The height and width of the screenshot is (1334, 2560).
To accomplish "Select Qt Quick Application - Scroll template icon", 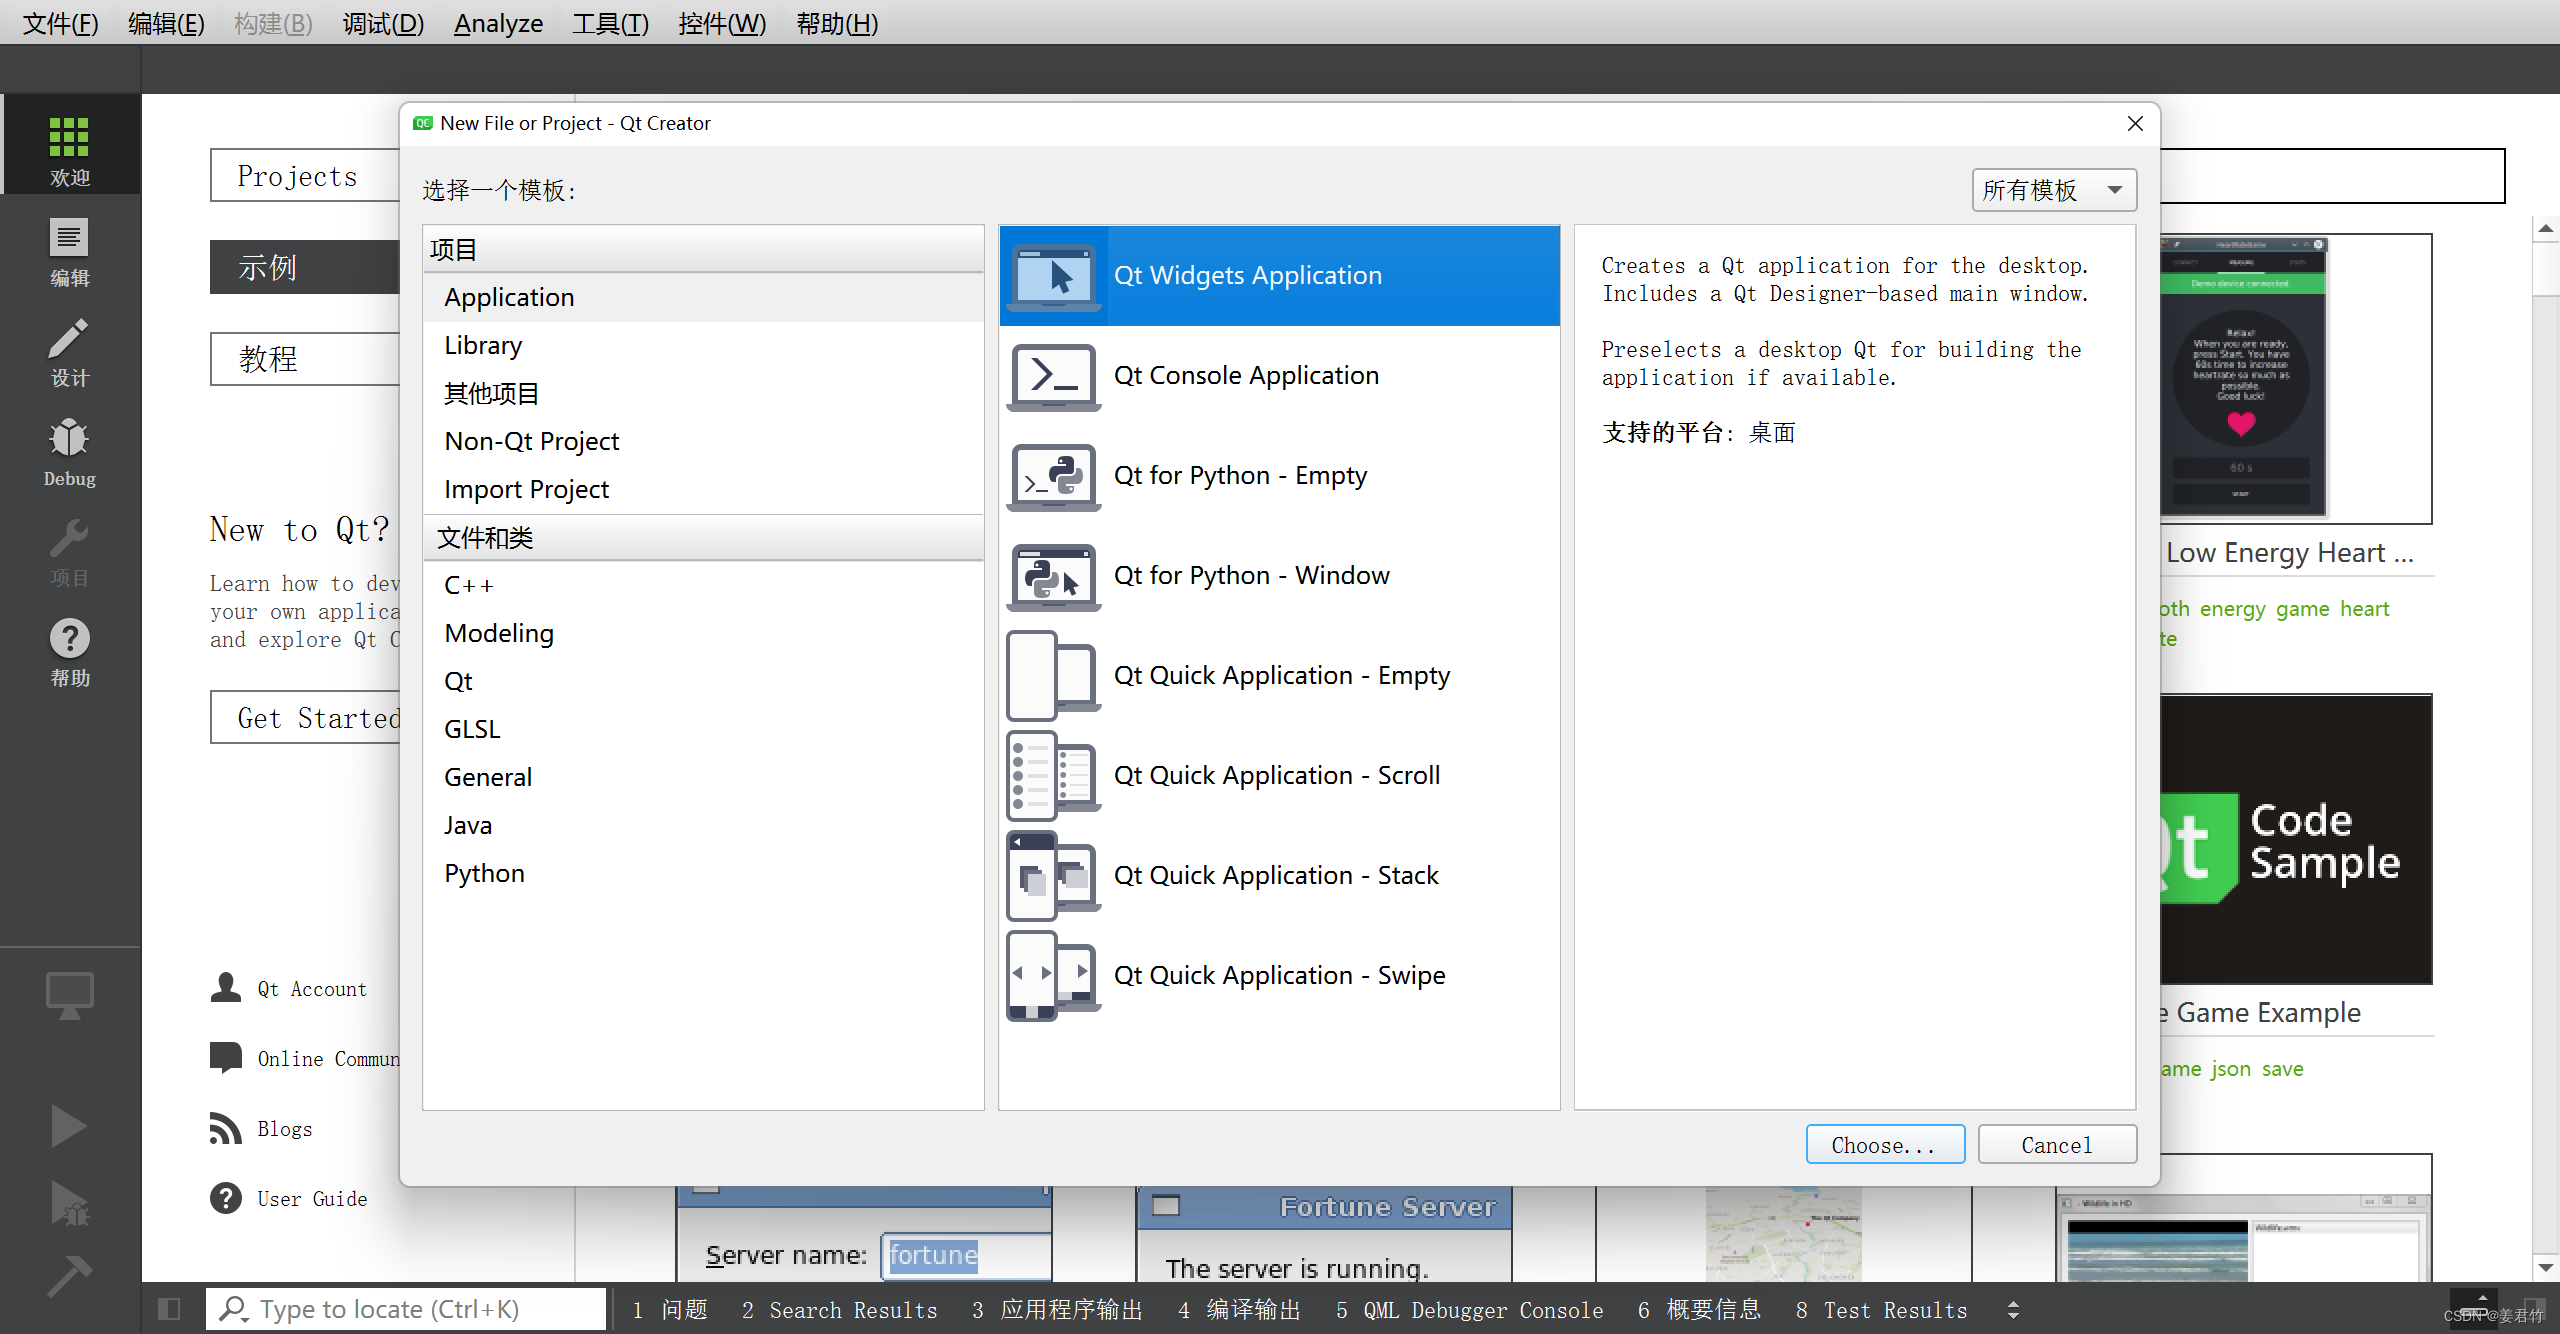I will 1051,775.
